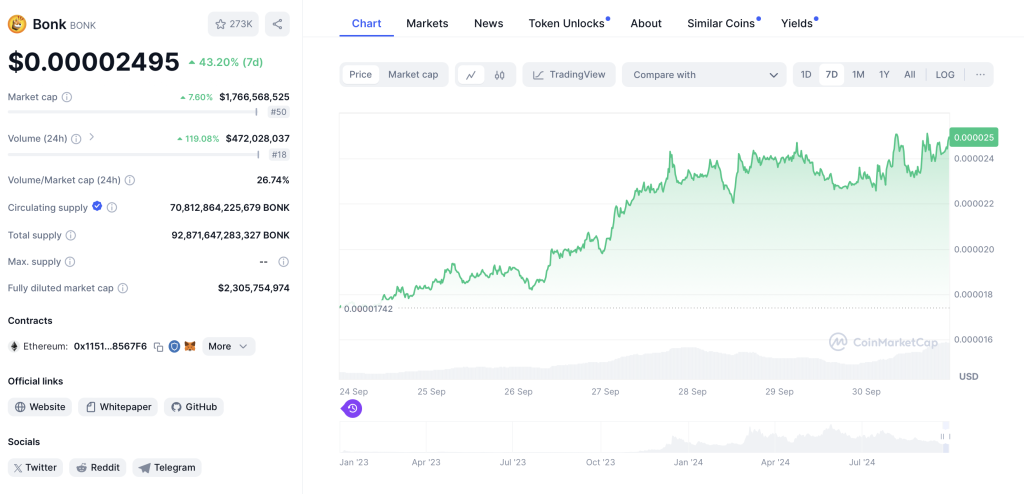Switch to Similar Coins tab
Viewport: 1024px width, 494px height.
[x=721, y=24]
